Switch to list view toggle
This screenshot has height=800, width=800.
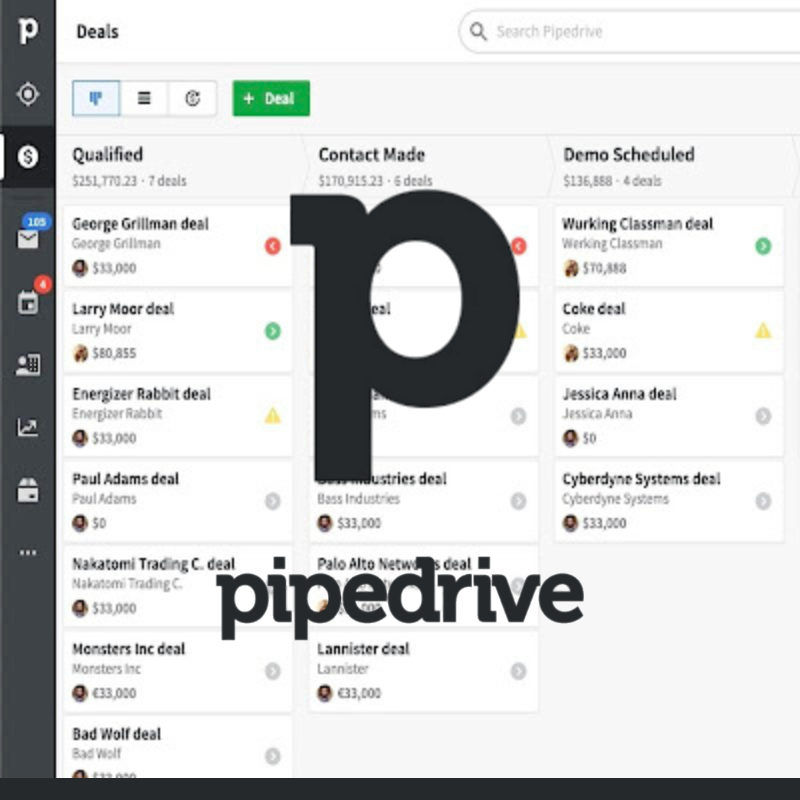tap(145, 99)
